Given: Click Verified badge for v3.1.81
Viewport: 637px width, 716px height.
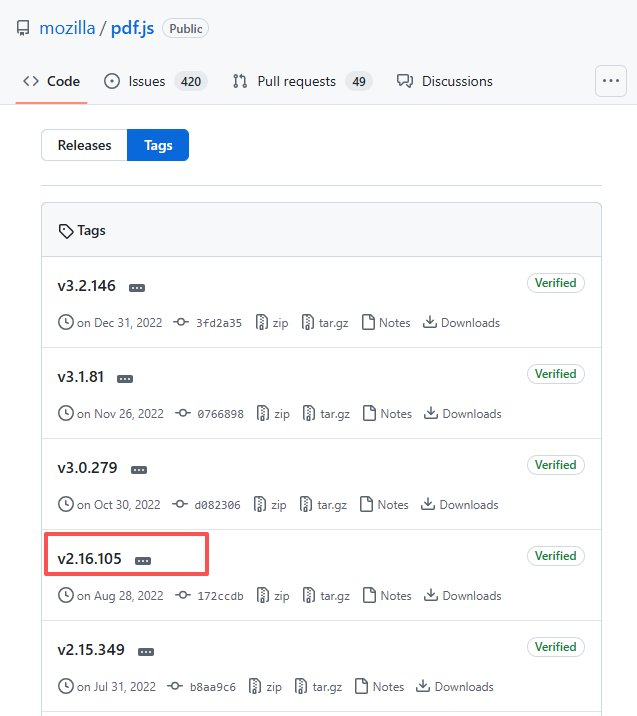Looking at the screenshot, I should tap(556, 374).
